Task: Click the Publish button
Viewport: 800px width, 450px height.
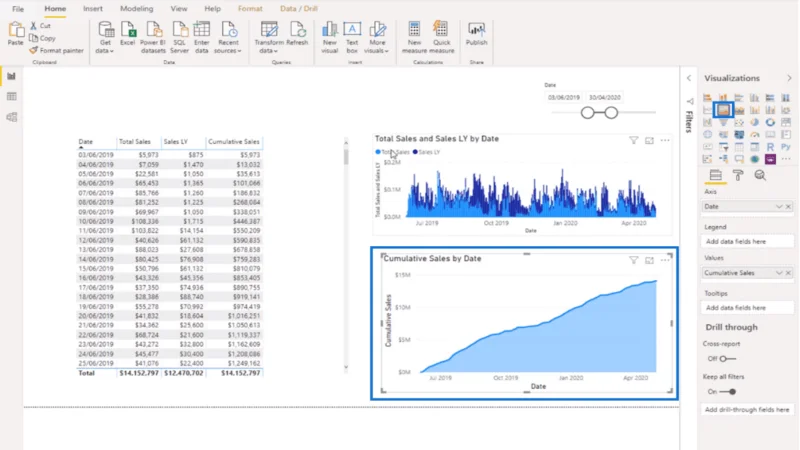Action: pyautogui.click(x=477, y=34)
